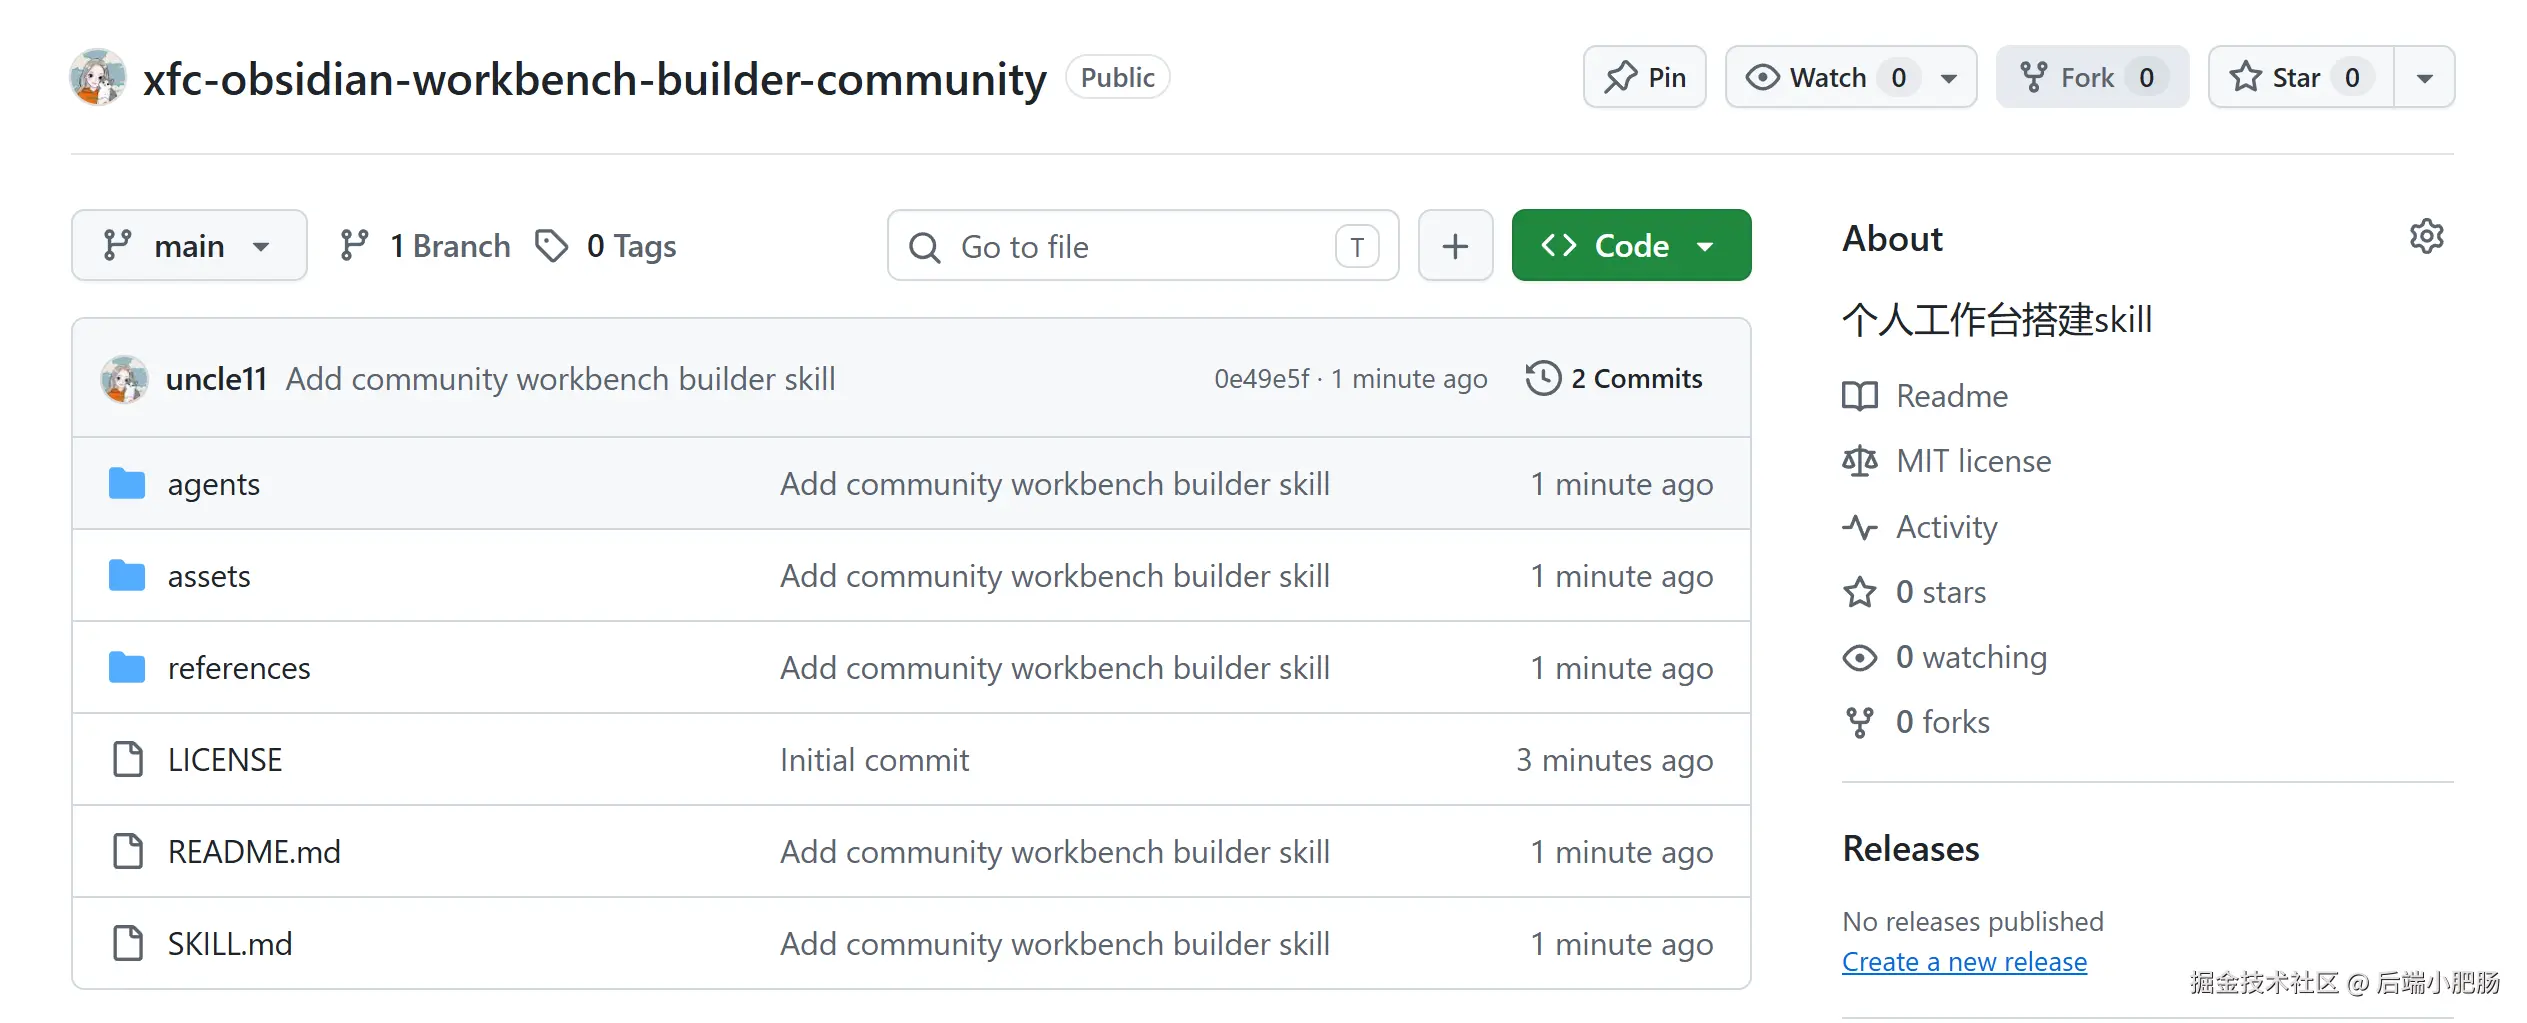Open the uncle11 profile link
Screen dimensions: 2527x1023
(x=216, y=379)
